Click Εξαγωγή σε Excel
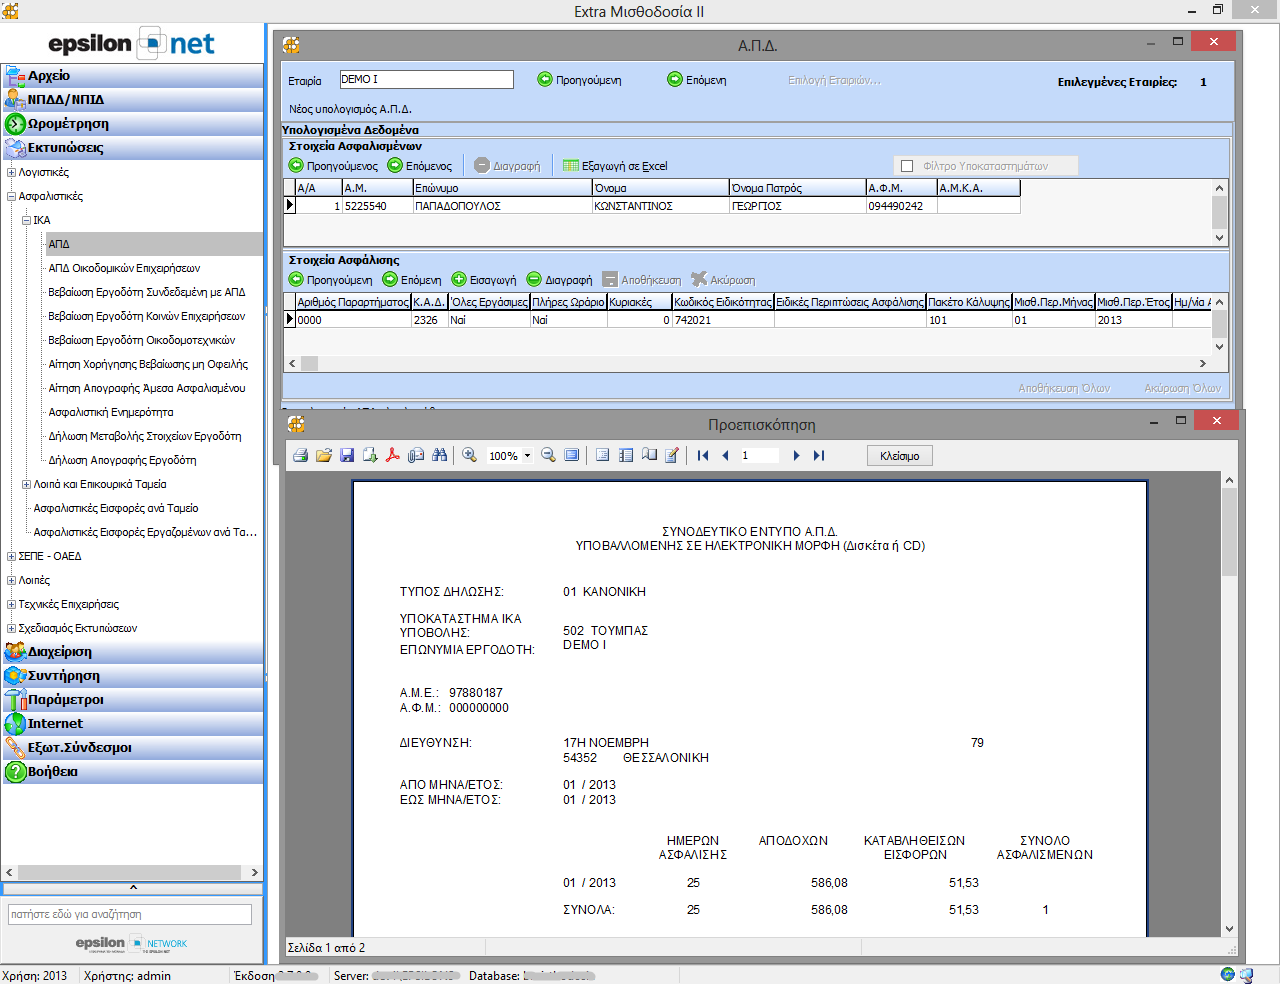 (615, 166)
